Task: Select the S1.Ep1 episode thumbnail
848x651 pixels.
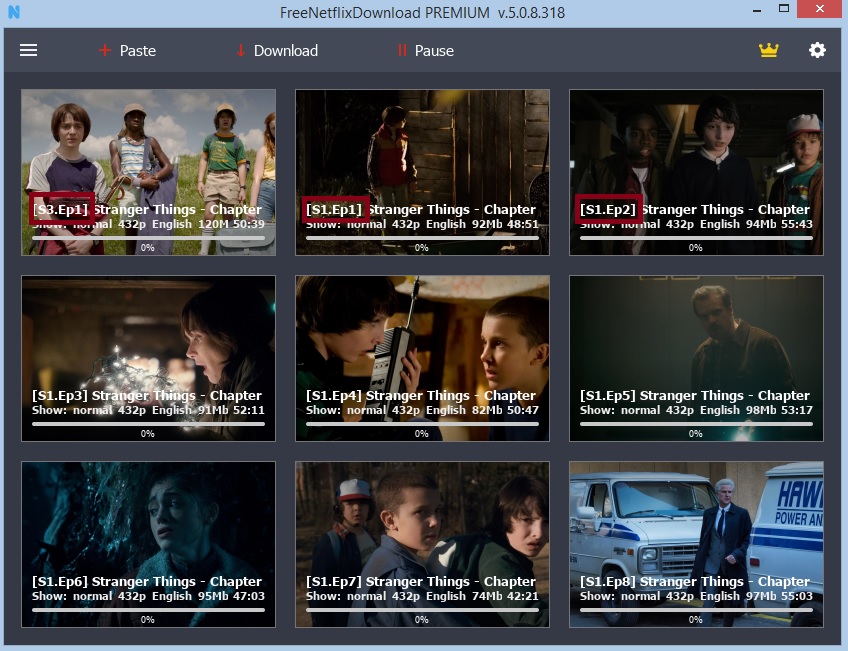Action: tap(422, 172)
